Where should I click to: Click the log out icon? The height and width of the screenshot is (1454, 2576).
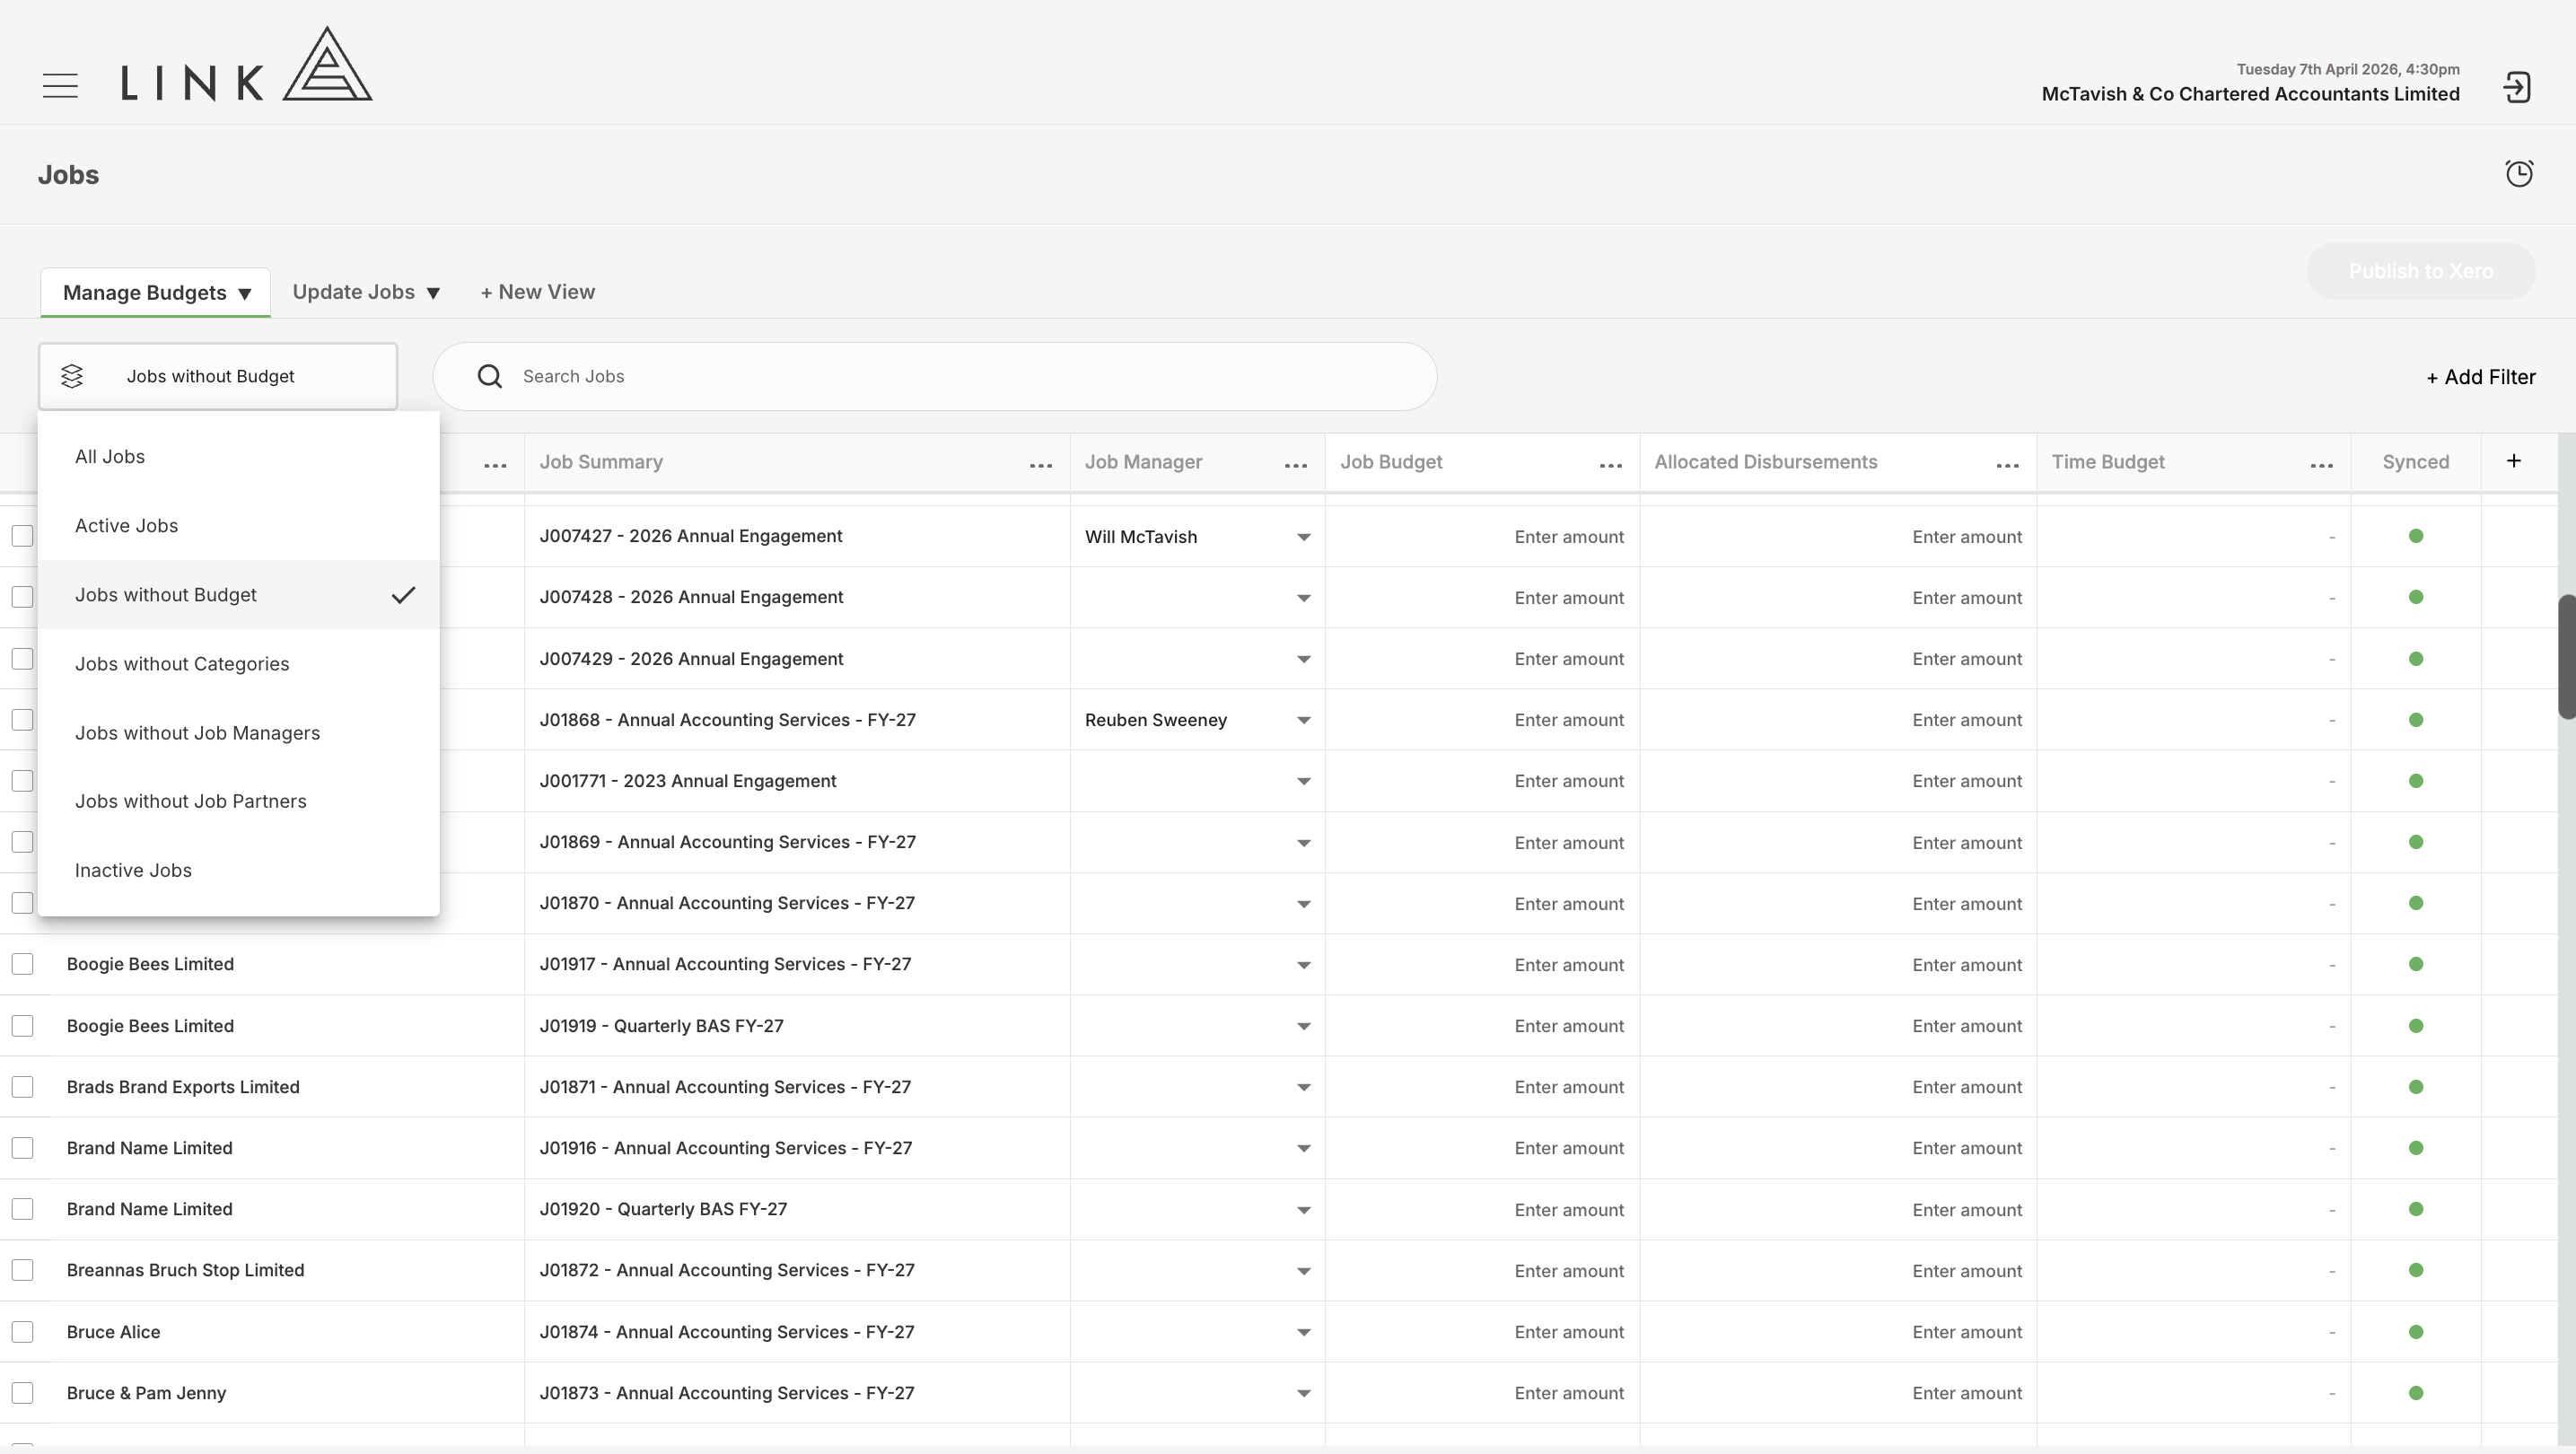[x=2517, y=87]
